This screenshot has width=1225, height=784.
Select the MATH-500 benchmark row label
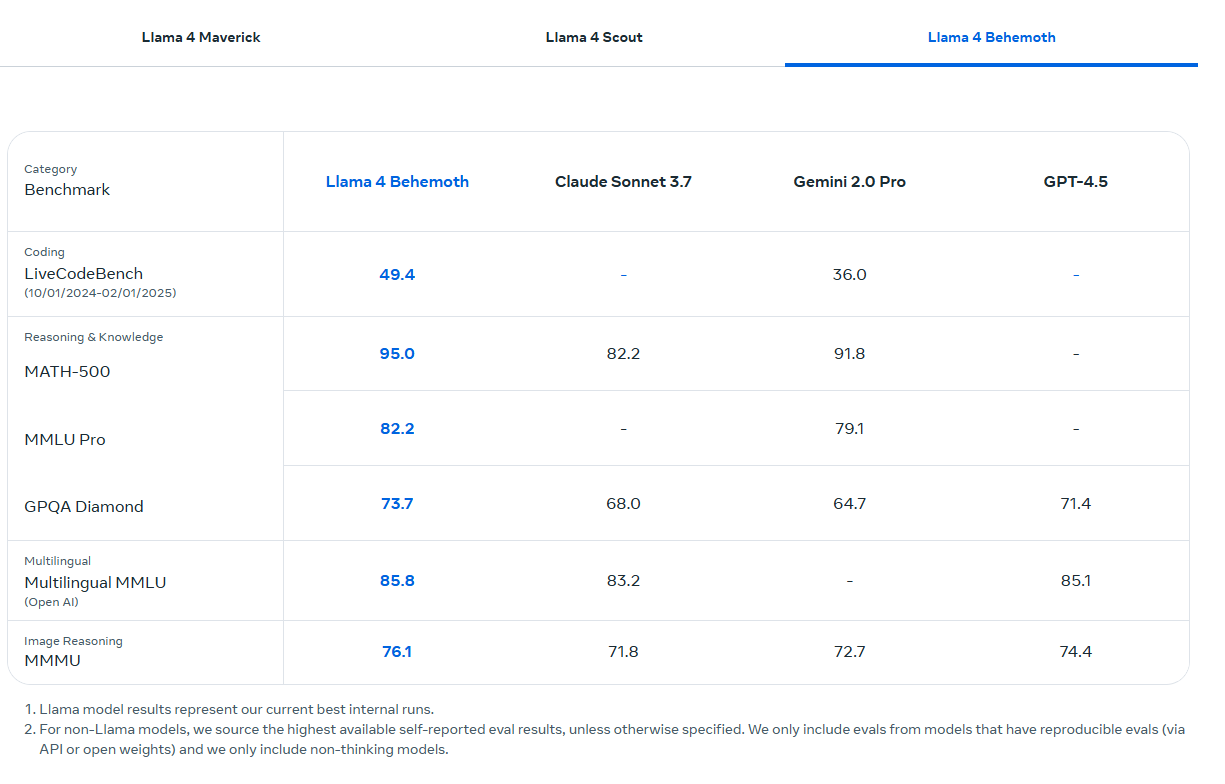(67, 372)
